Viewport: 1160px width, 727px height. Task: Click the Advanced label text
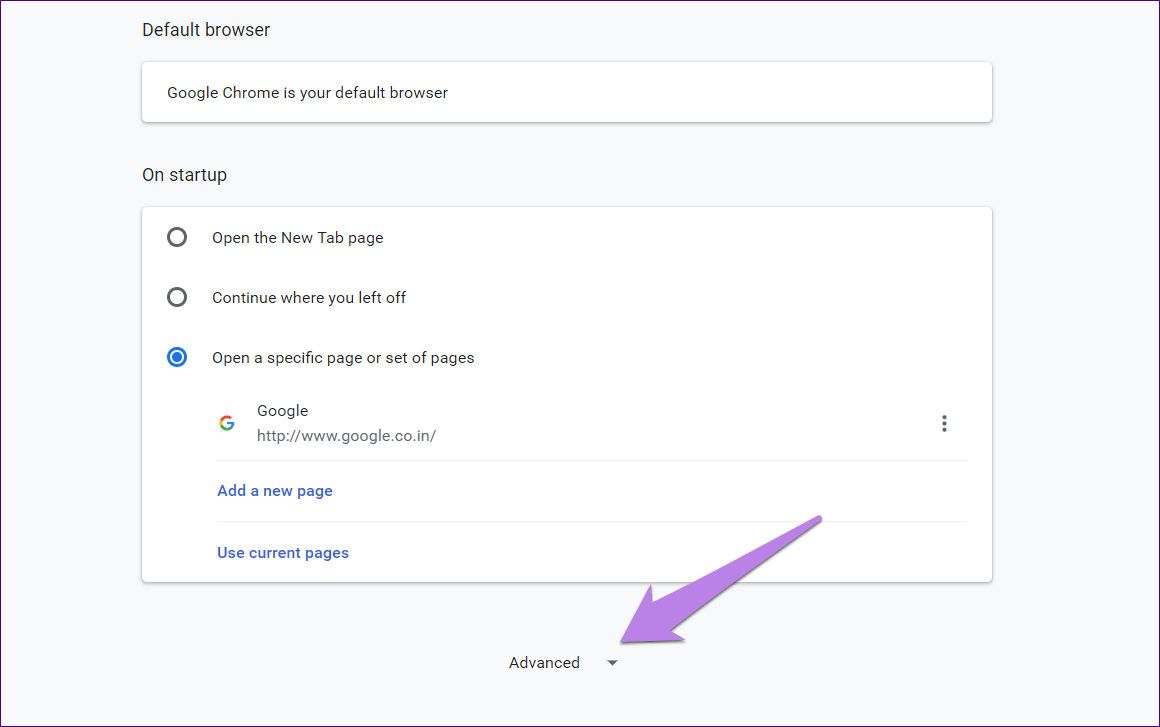tap(544, 663)
